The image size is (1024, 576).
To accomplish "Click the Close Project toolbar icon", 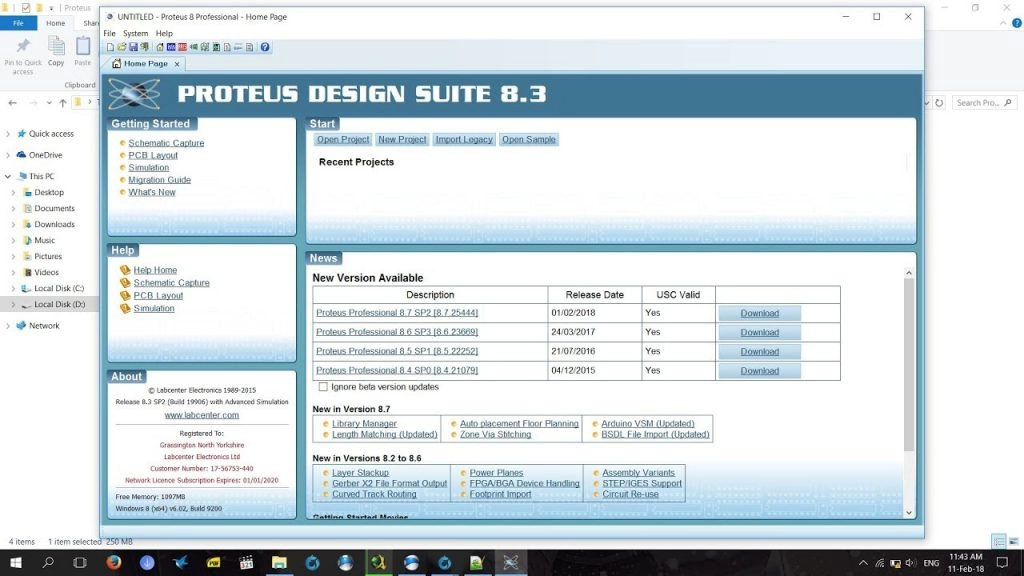I will pyautogui.click(x=144, y=47).
